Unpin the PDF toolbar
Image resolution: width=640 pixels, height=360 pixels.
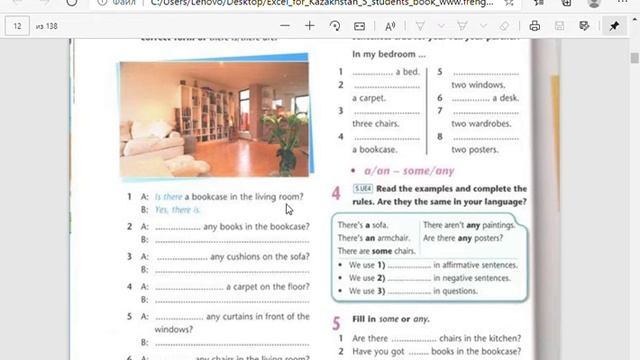pos(614,26)
